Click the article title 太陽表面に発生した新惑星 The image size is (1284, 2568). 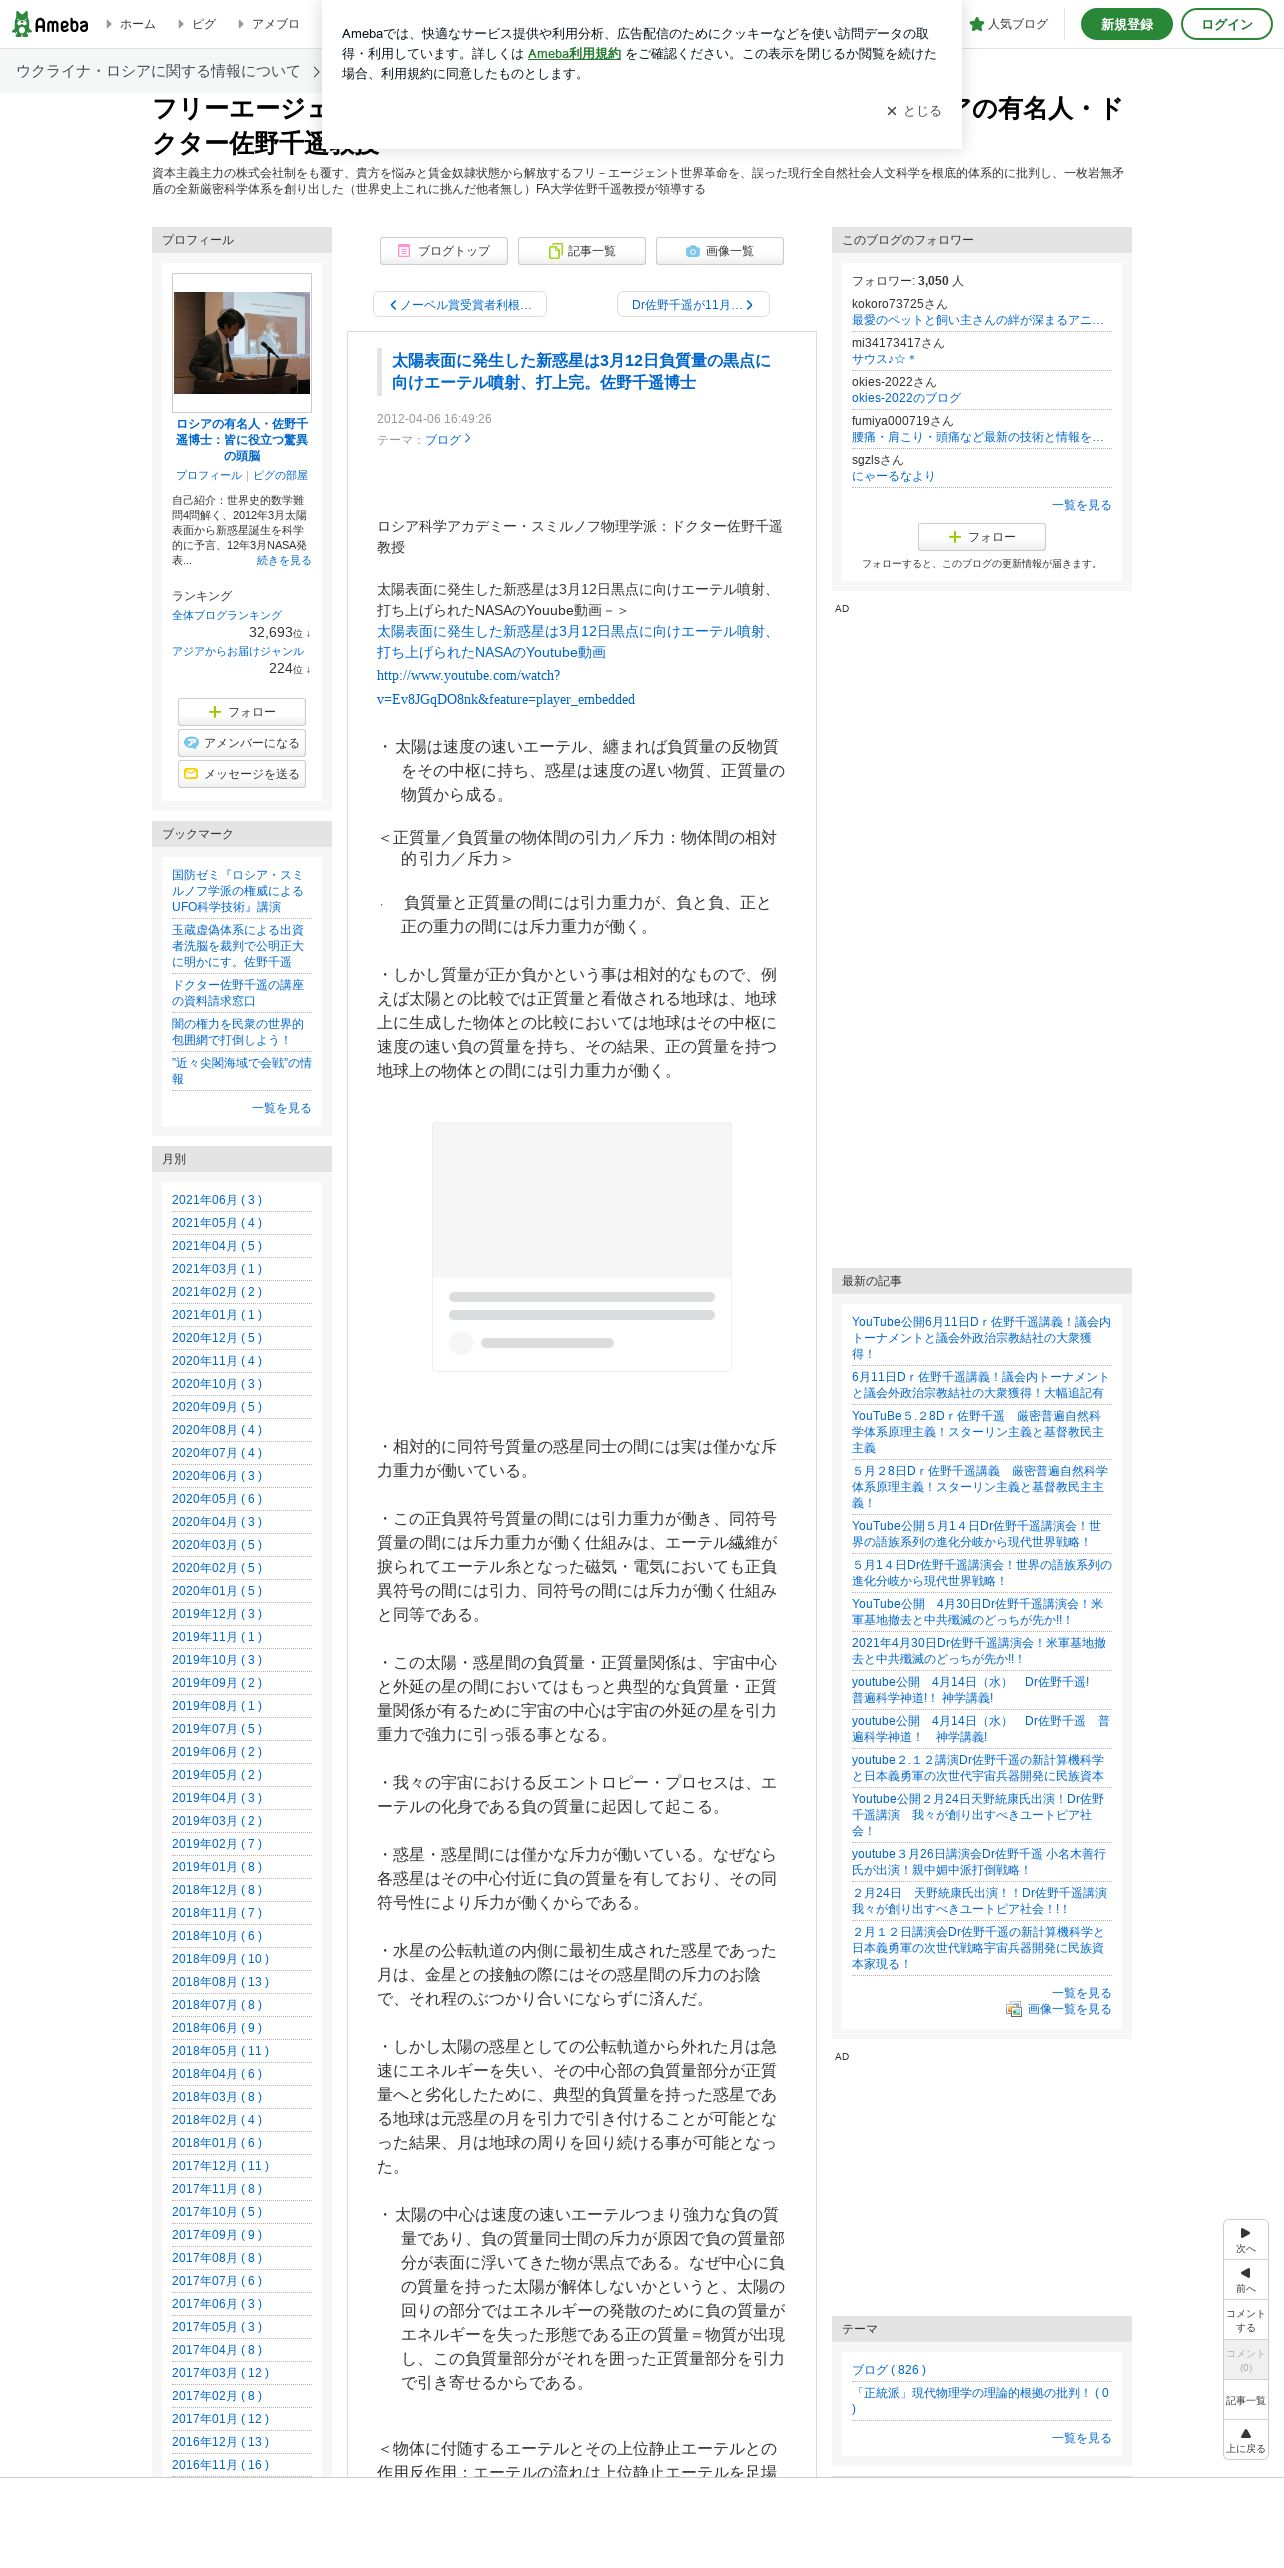(581, 372)
